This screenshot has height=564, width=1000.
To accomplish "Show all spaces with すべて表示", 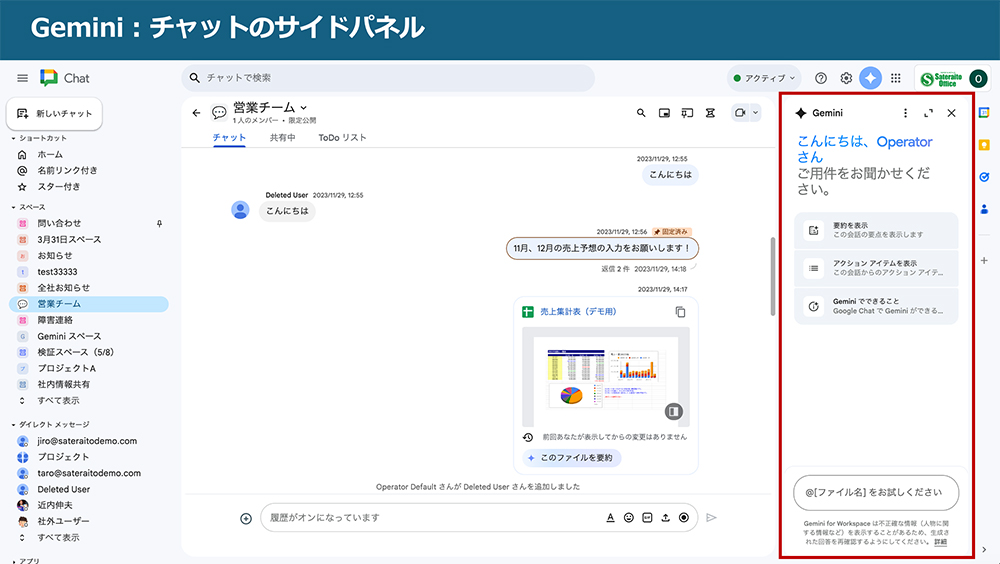I will (58, 401).
